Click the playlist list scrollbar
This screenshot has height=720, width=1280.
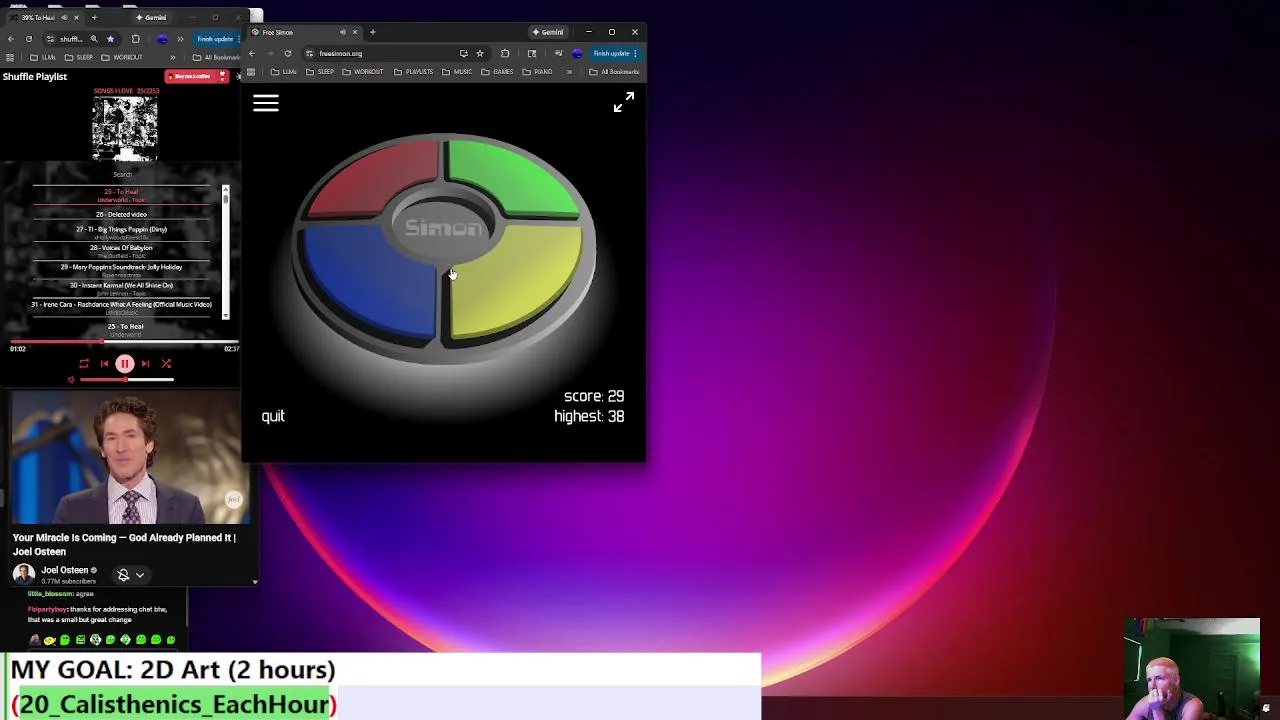pos(225,252)
